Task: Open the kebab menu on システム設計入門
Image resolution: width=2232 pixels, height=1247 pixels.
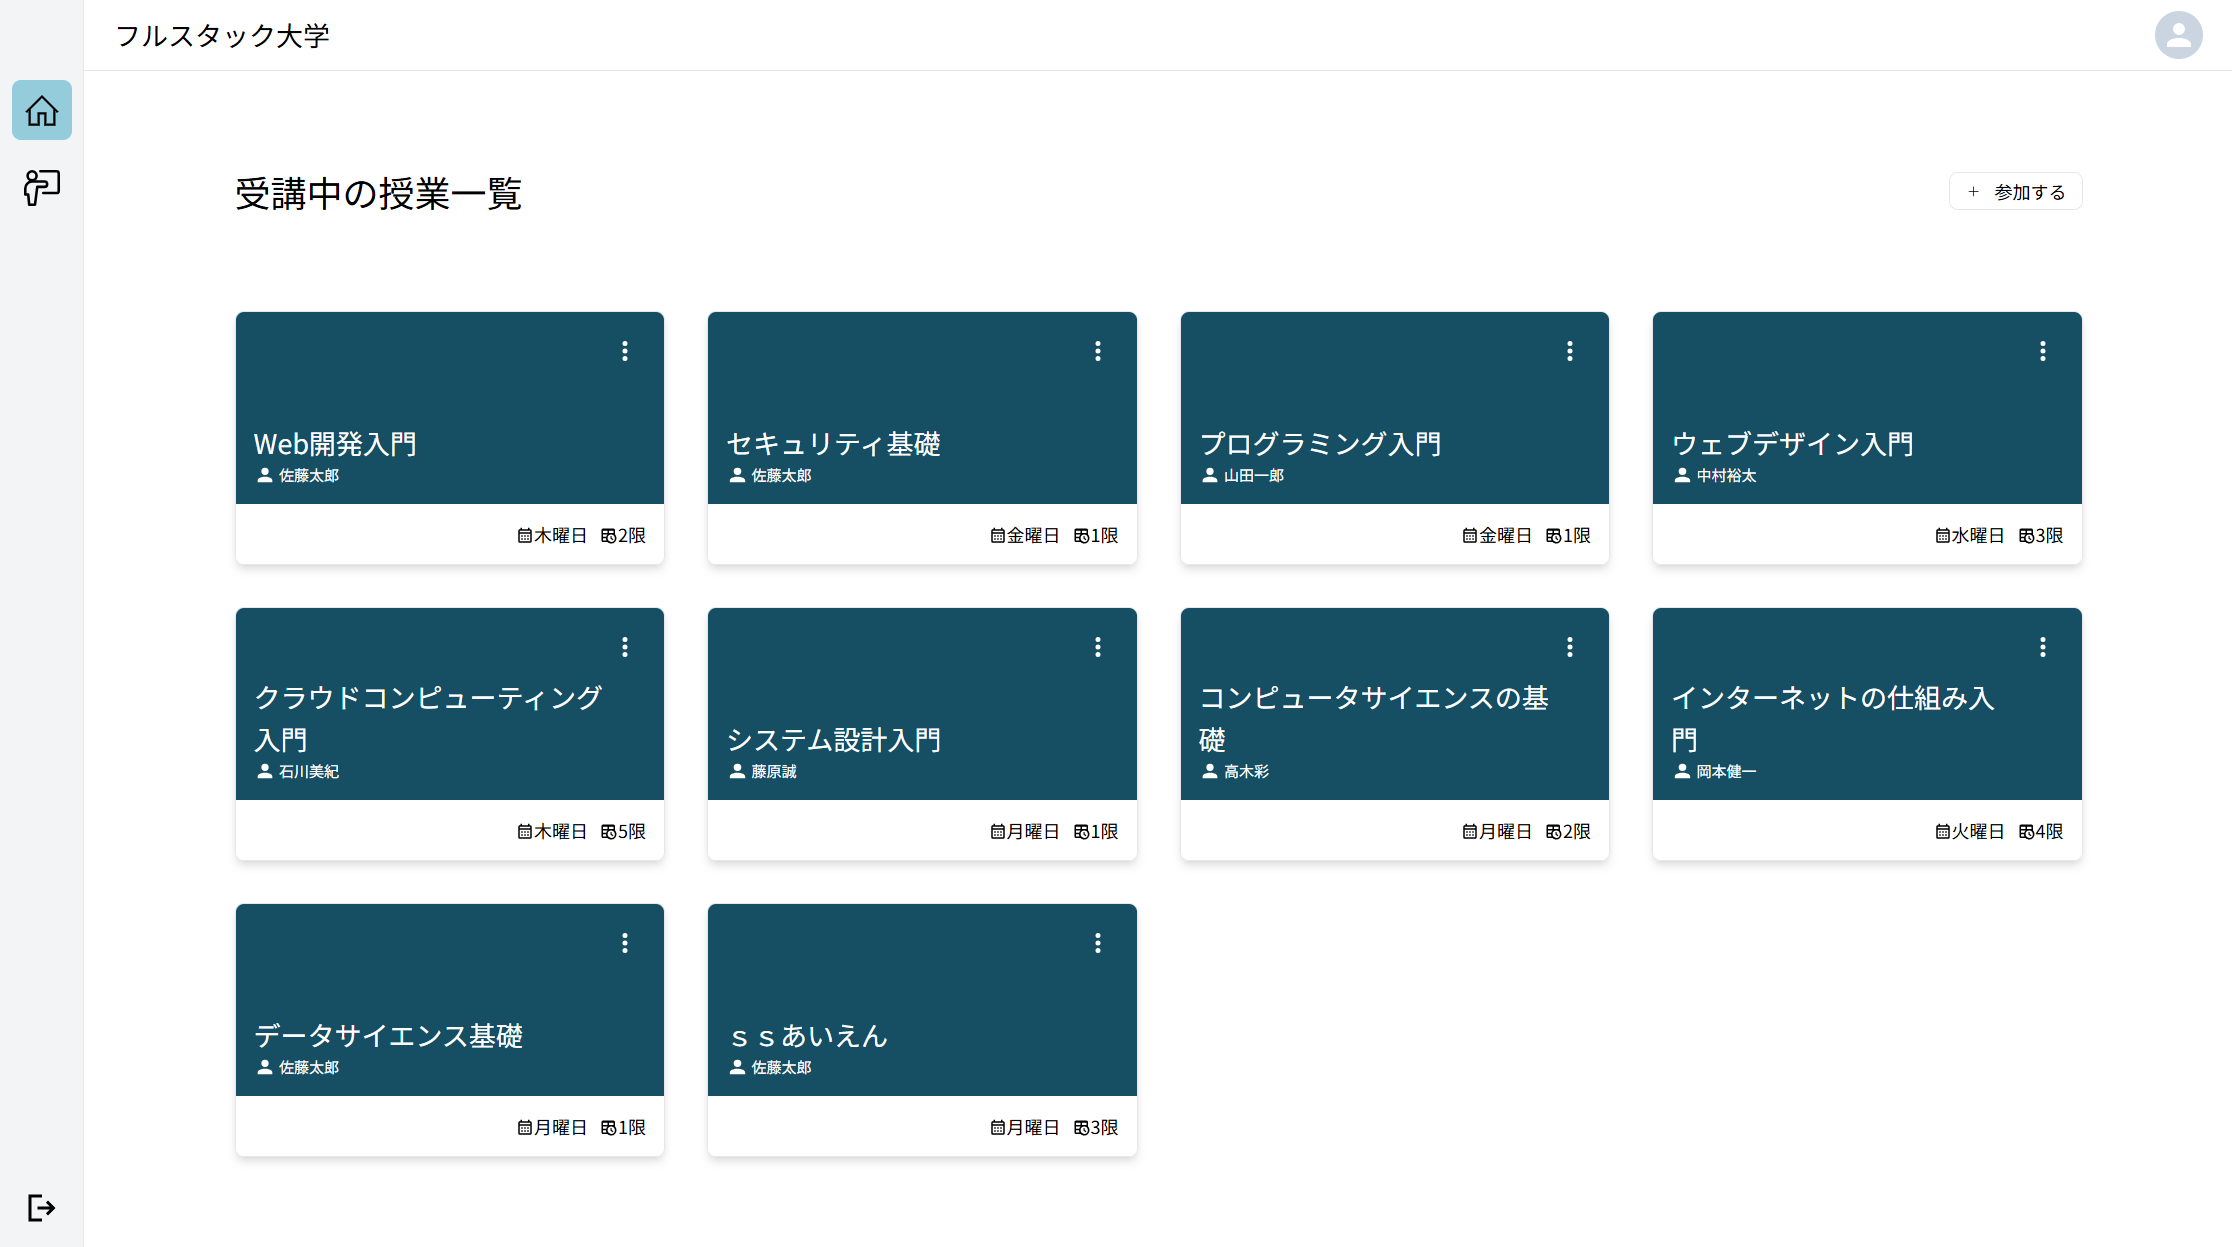Action: tap(1097, 647)
